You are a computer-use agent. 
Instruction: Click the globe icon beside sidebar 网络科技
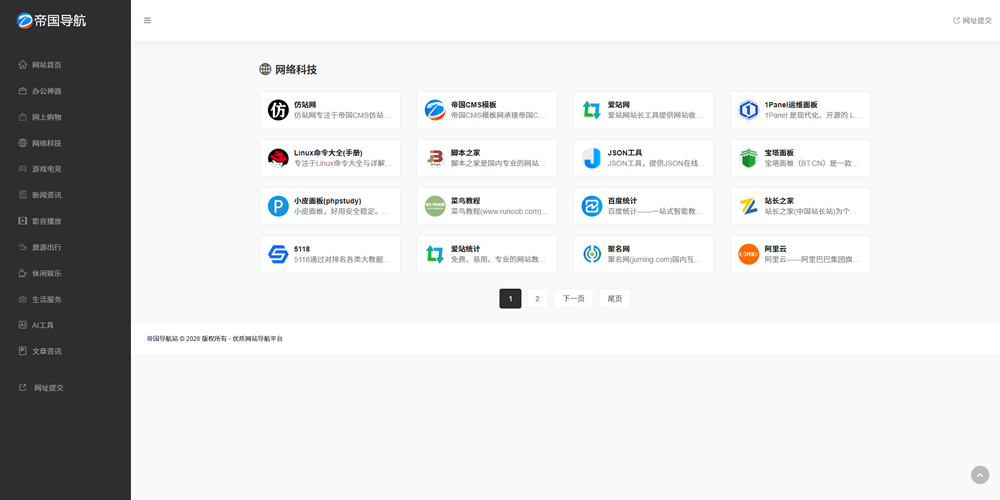pyautogui.click(x=23, y=143)
